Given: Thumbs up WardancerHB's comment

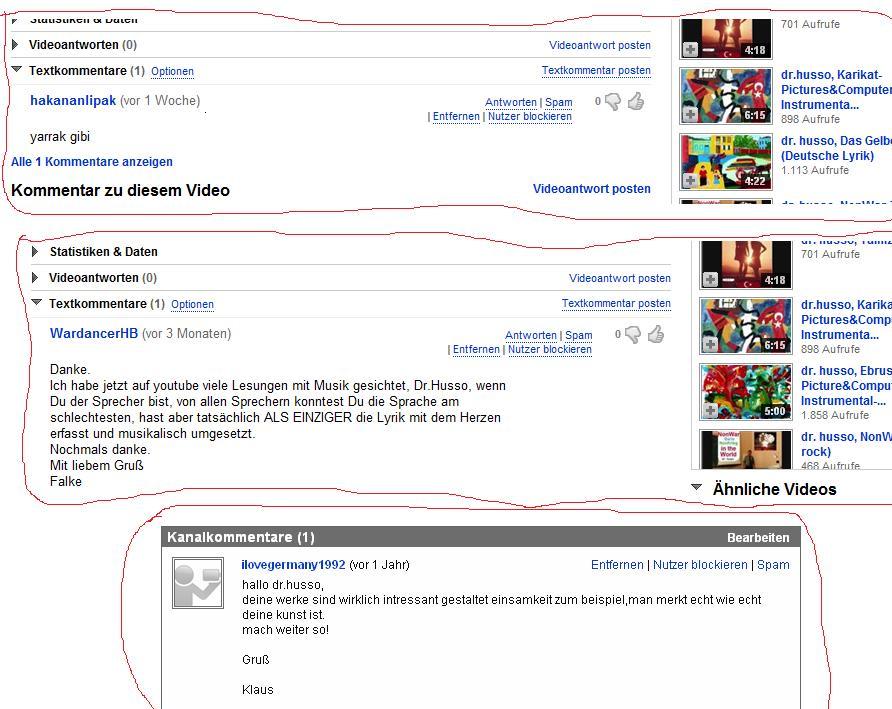Looking at the screenshot, I should point(655,334).
